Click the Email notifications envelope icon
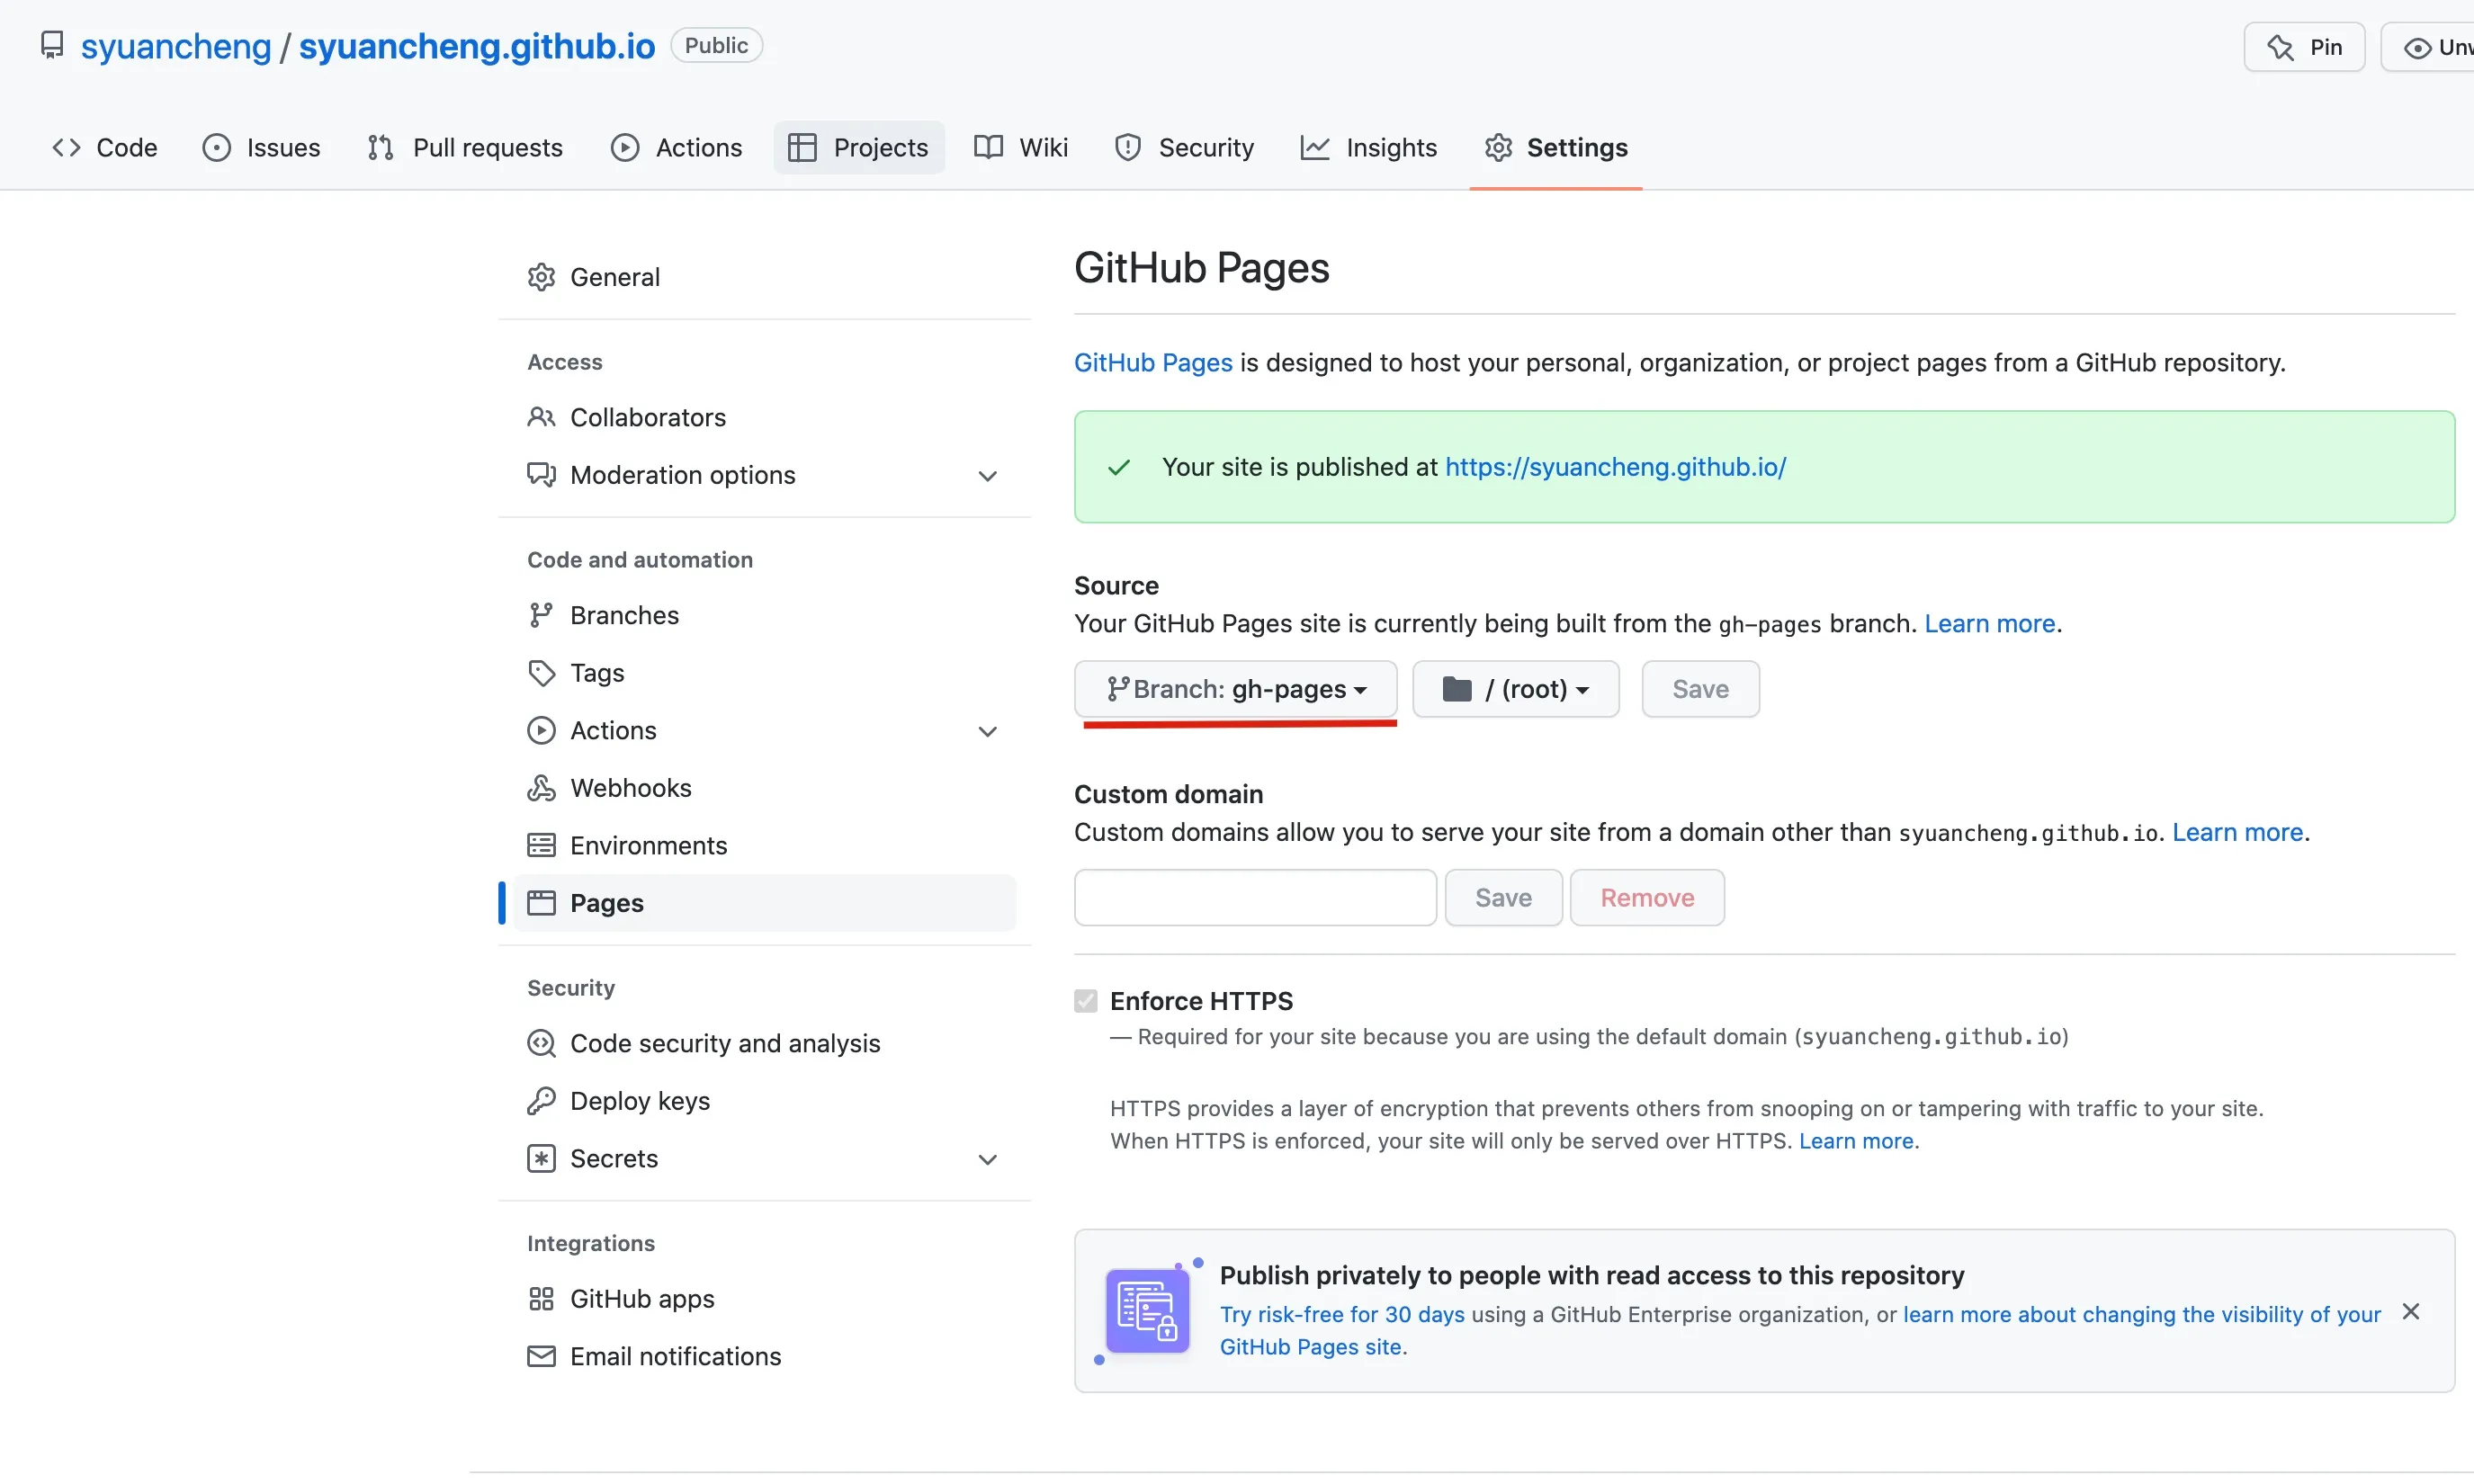Screen dimensions: 2474x1484 click(x=541, y=1357)
